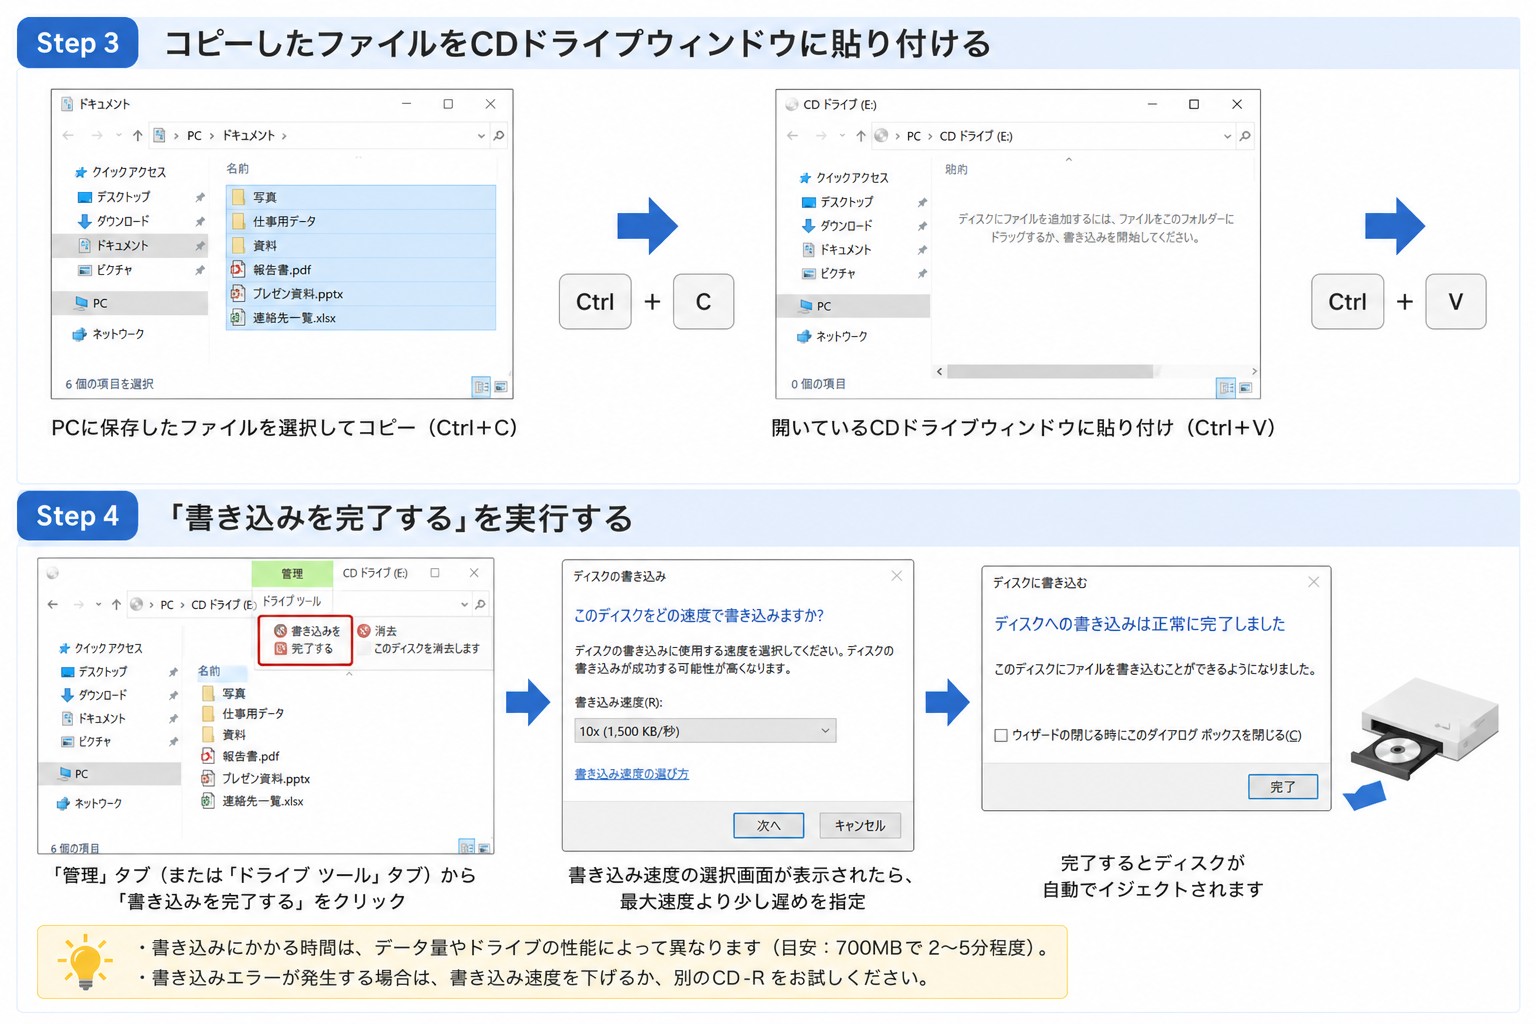Click 書き込みを完了する in the ribbon
1536x1024 pixels.
click(307, 640)
